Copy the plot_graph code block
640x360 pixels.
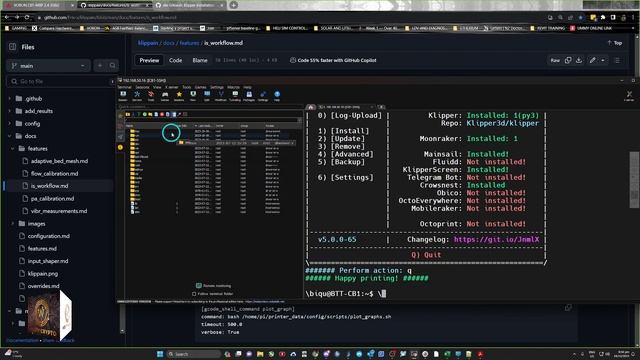[x=568, y=308]
